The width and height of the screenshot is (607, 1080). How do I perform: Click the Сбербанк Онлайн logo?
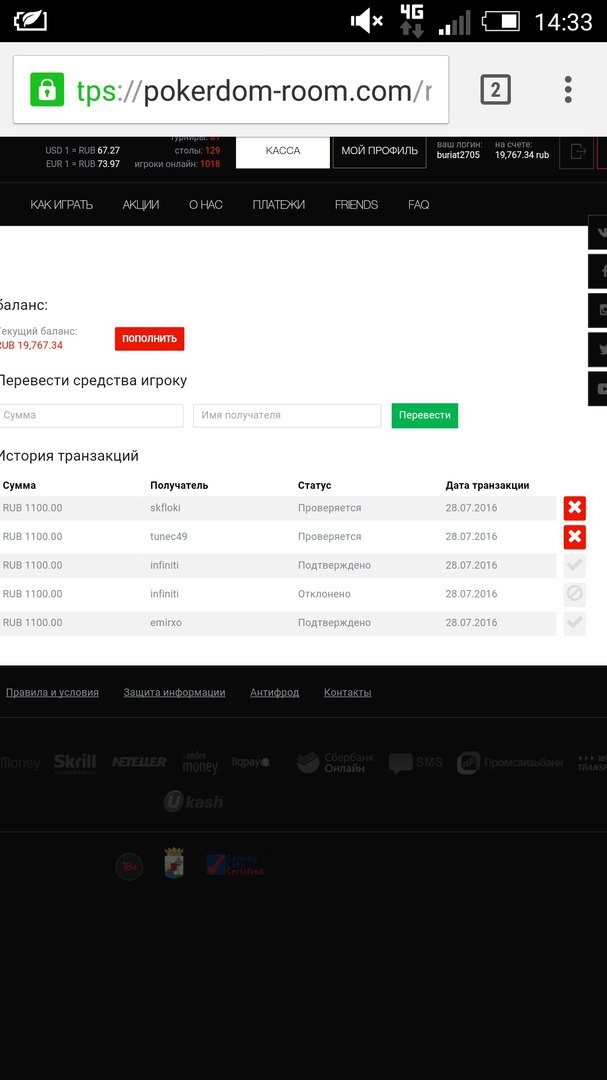(336, 762)
